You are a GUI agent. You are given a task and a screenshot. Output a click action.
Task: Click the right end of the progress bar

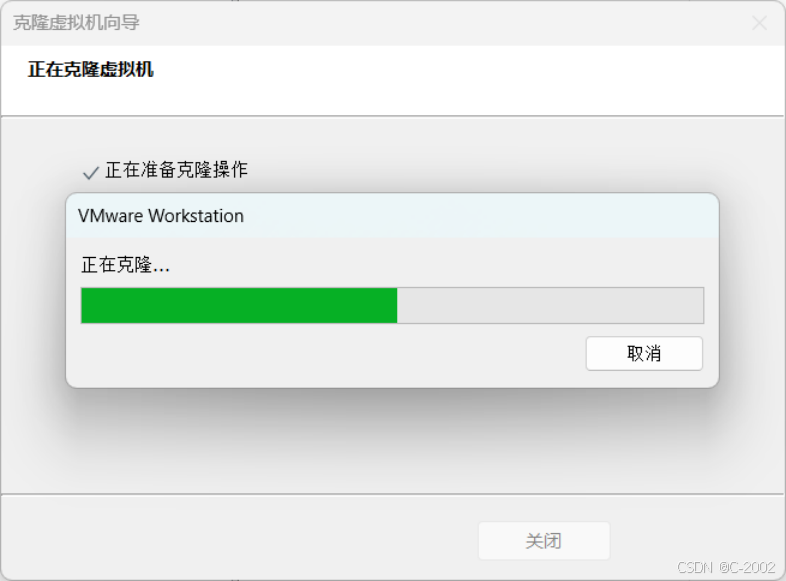coord(697,305)
